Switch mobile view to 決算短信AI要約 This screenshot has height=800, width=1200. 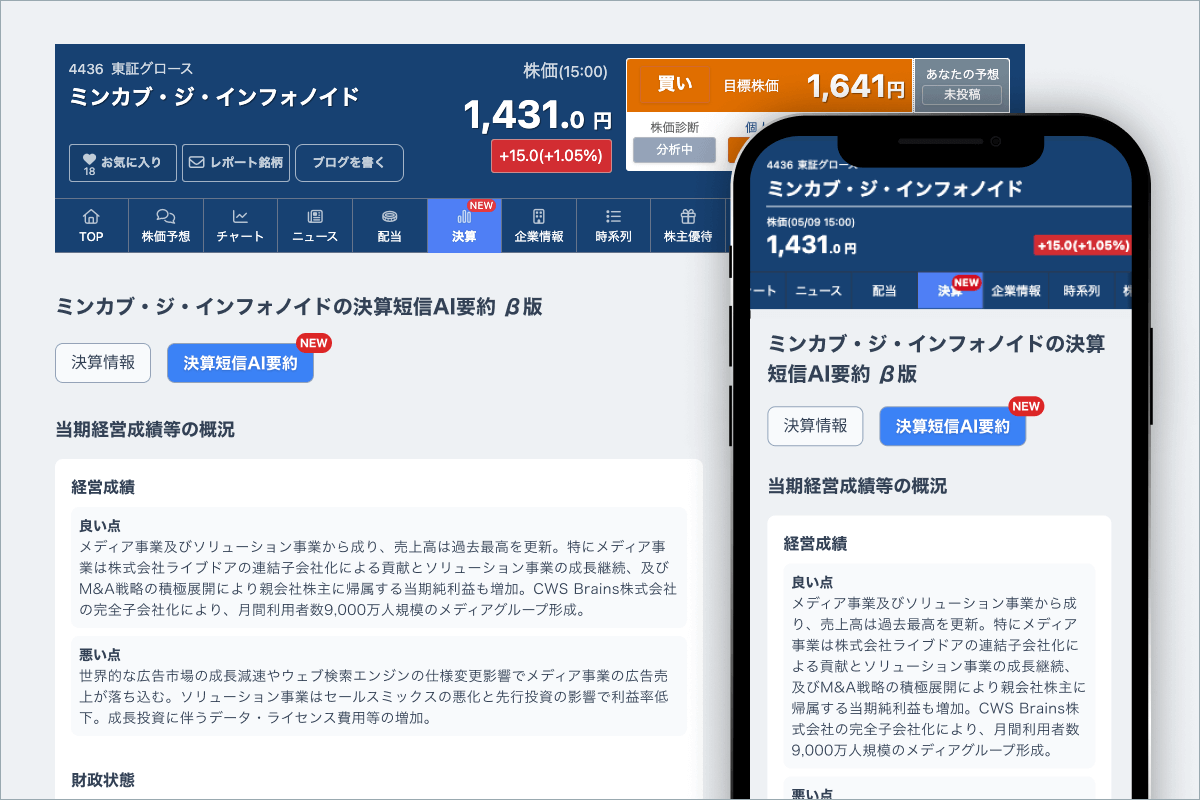(x=952, y=426)
